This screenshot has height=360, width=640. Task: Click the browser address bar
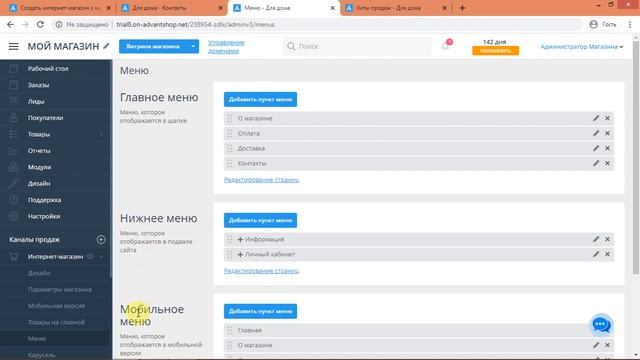(316, 24)
